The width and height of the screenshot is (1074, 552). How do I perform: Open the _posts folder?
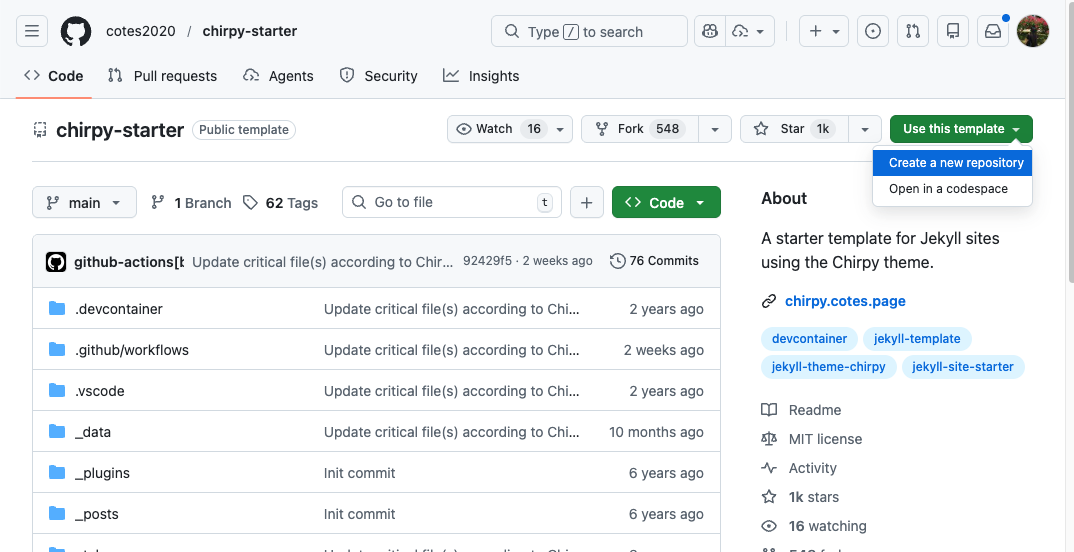click(x=97, y=514)
